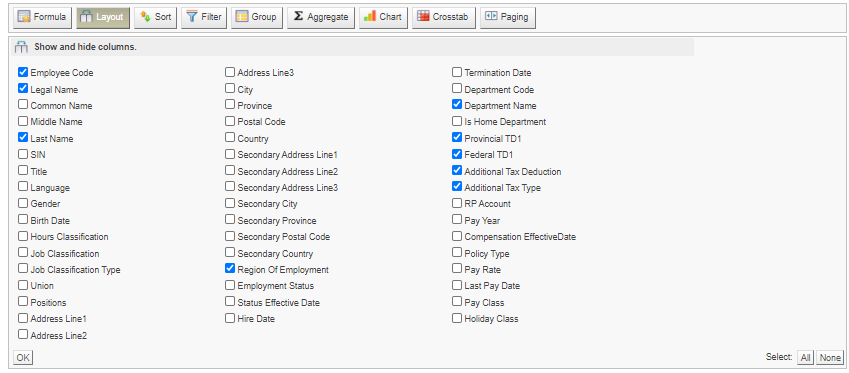Enable the Pay Class column
The height and width of the screenshot is (373, 849).
point(457,302)
